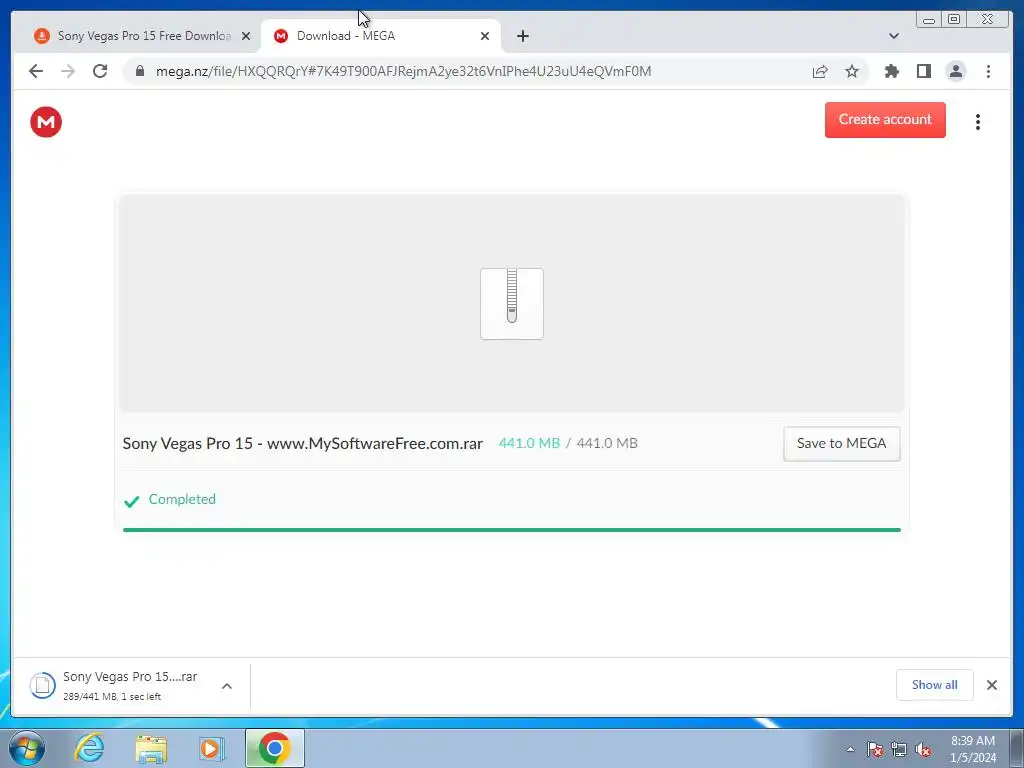
Task: Open Windows Start menu
Action: (x=26, y=748)
